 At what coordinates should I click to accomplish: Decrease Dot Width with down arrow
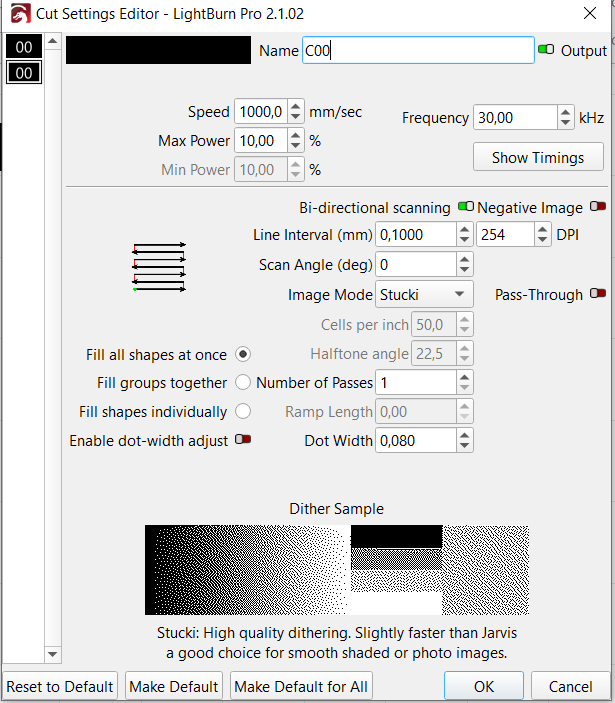[464, 446]
